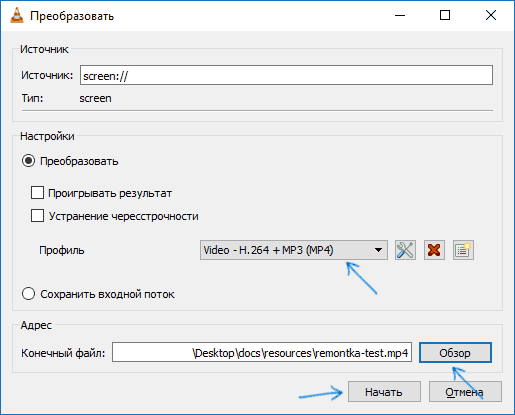Open the Профиль dropdown list

click(294, 250)
